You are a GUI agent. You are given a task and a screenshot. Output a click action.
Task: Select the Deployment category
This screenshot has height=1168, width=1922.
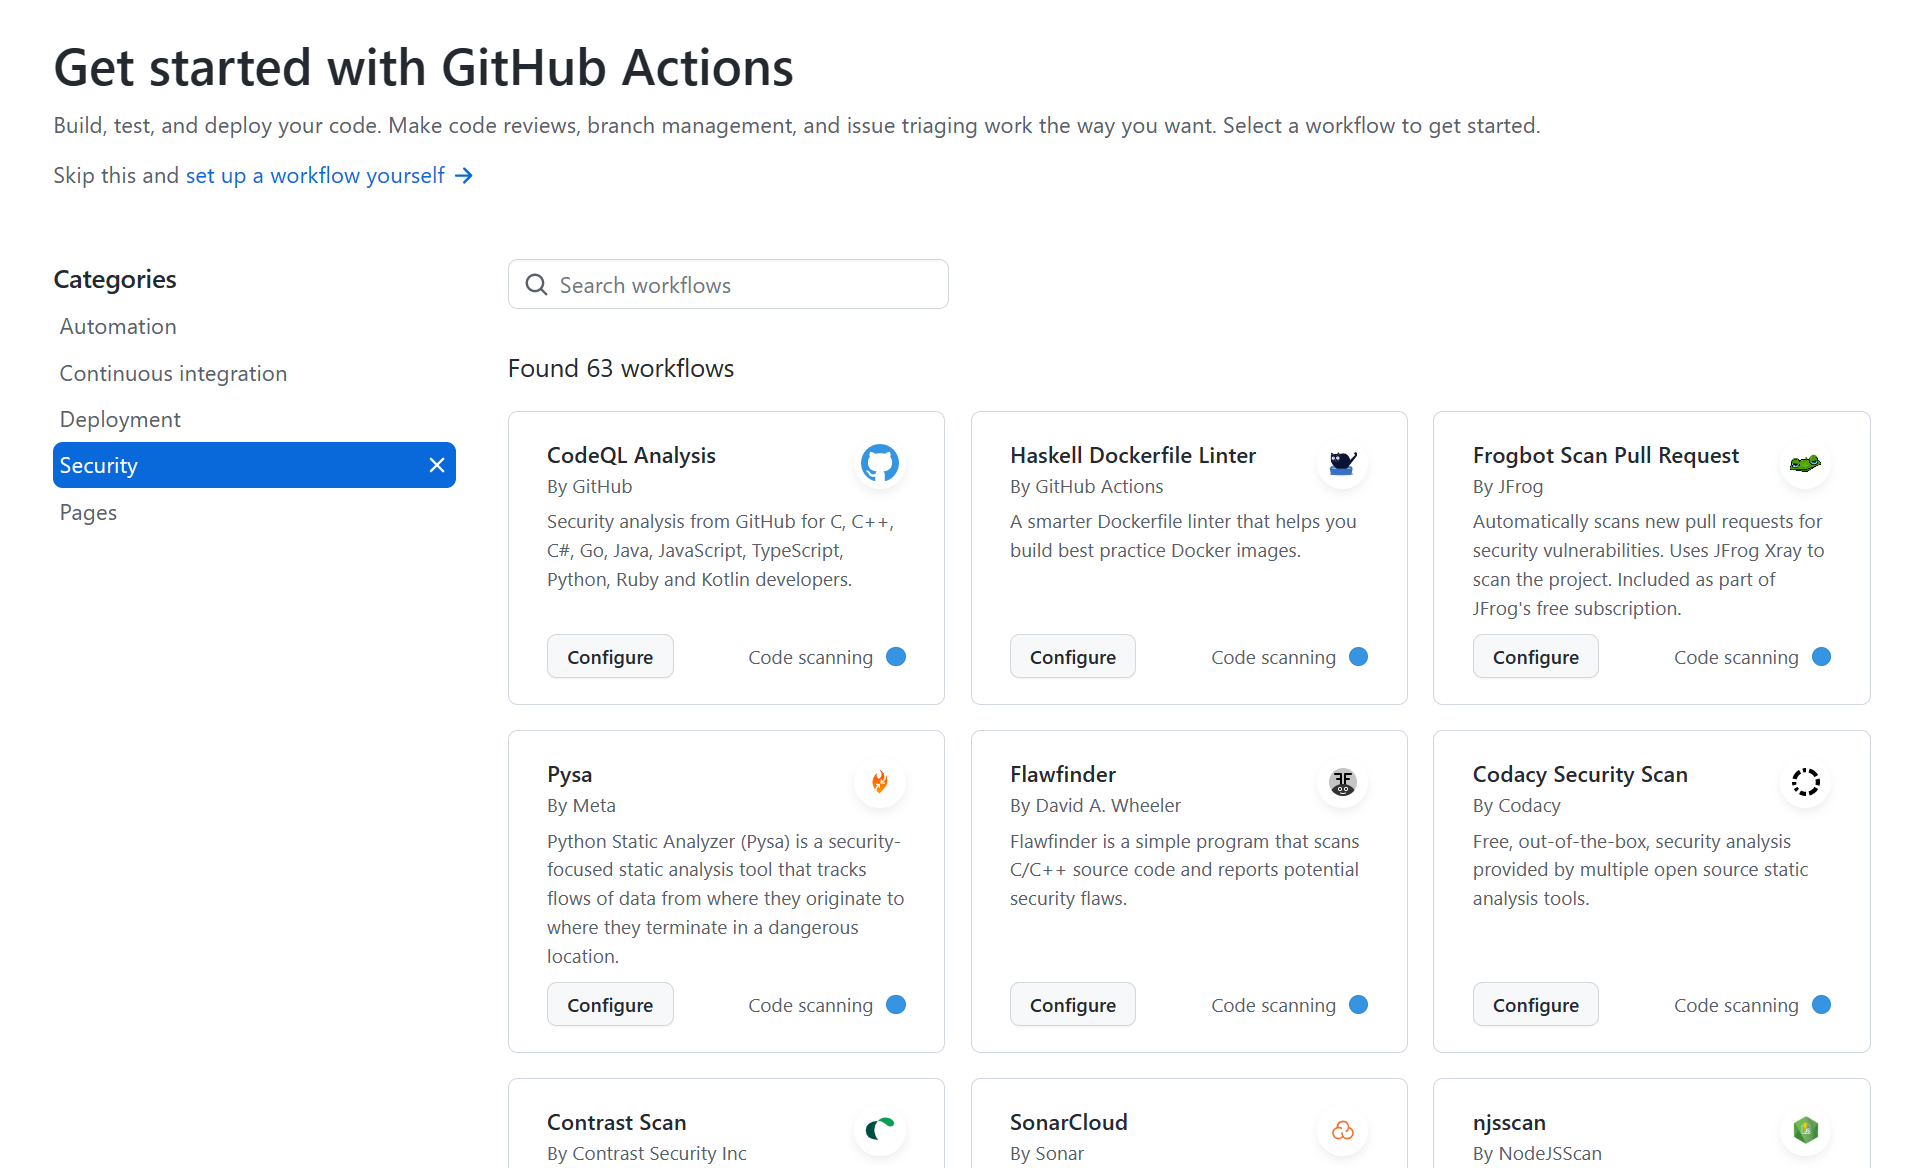point(120,419)
